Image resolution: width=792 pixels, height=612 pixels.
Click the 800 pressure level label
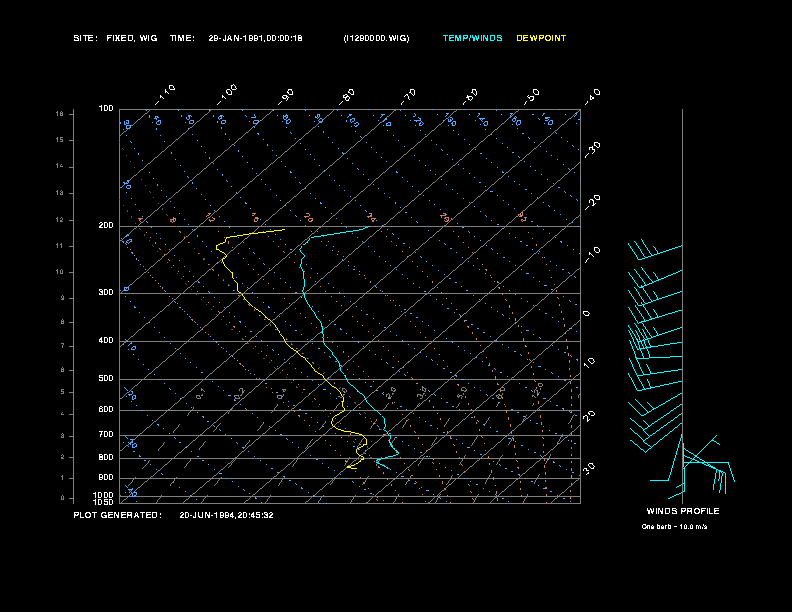106,457
